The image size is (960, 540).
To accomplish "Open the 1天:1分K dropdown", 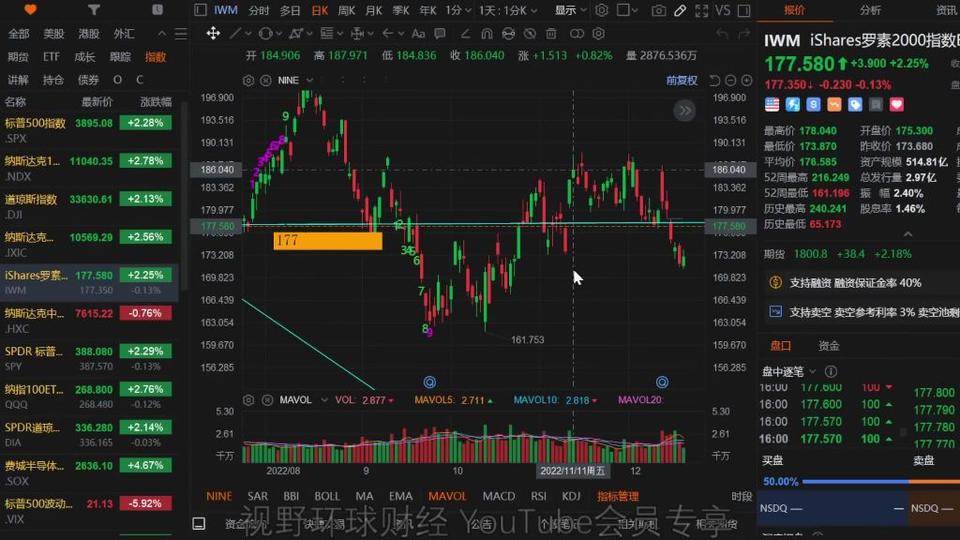I will 508,10.
